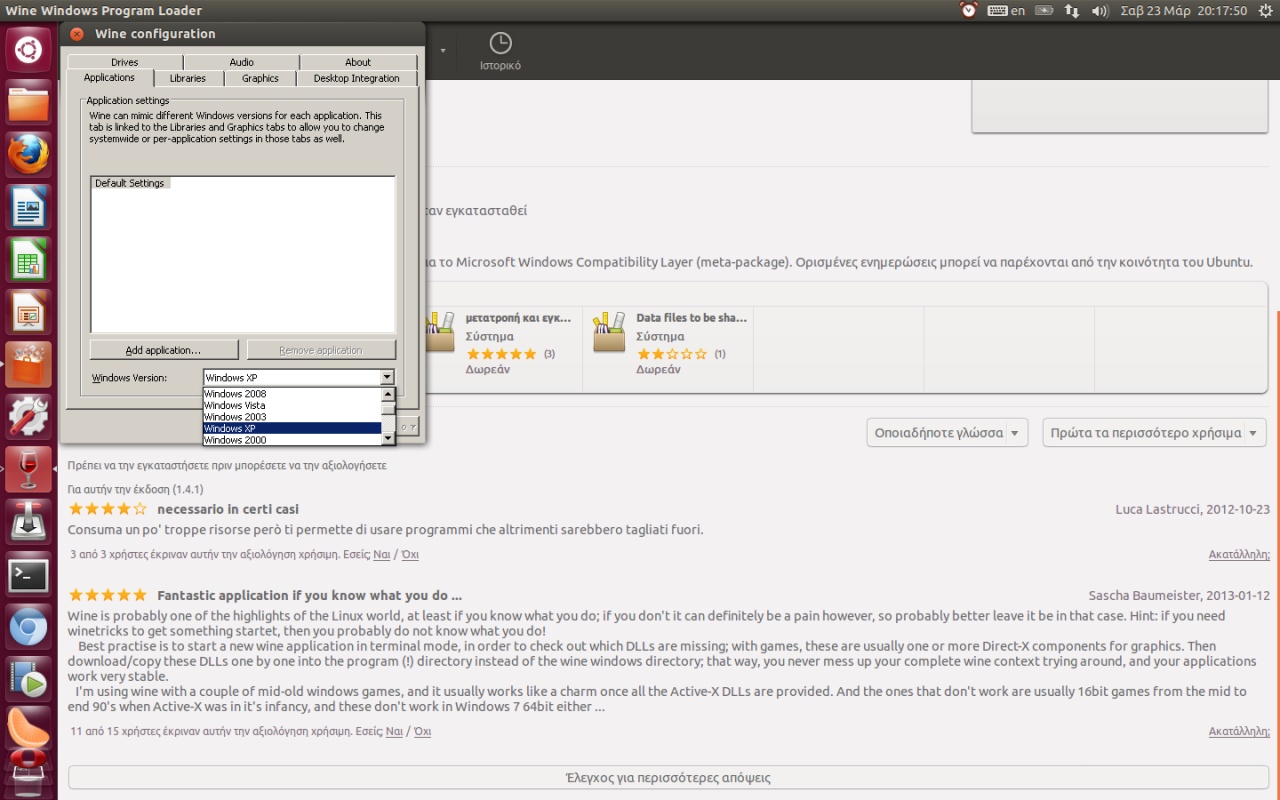Image resolution: width=1280 pixels, height=800 pixels.
Task: Open the Terminal from the launcher
Action: [x=29, y=575]
